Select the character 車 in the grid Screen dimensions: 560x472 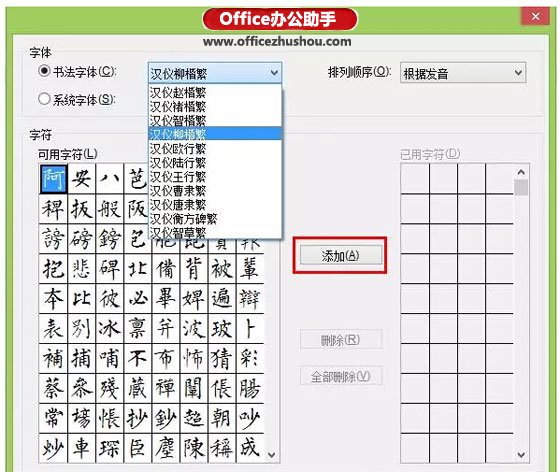[81, 448]
